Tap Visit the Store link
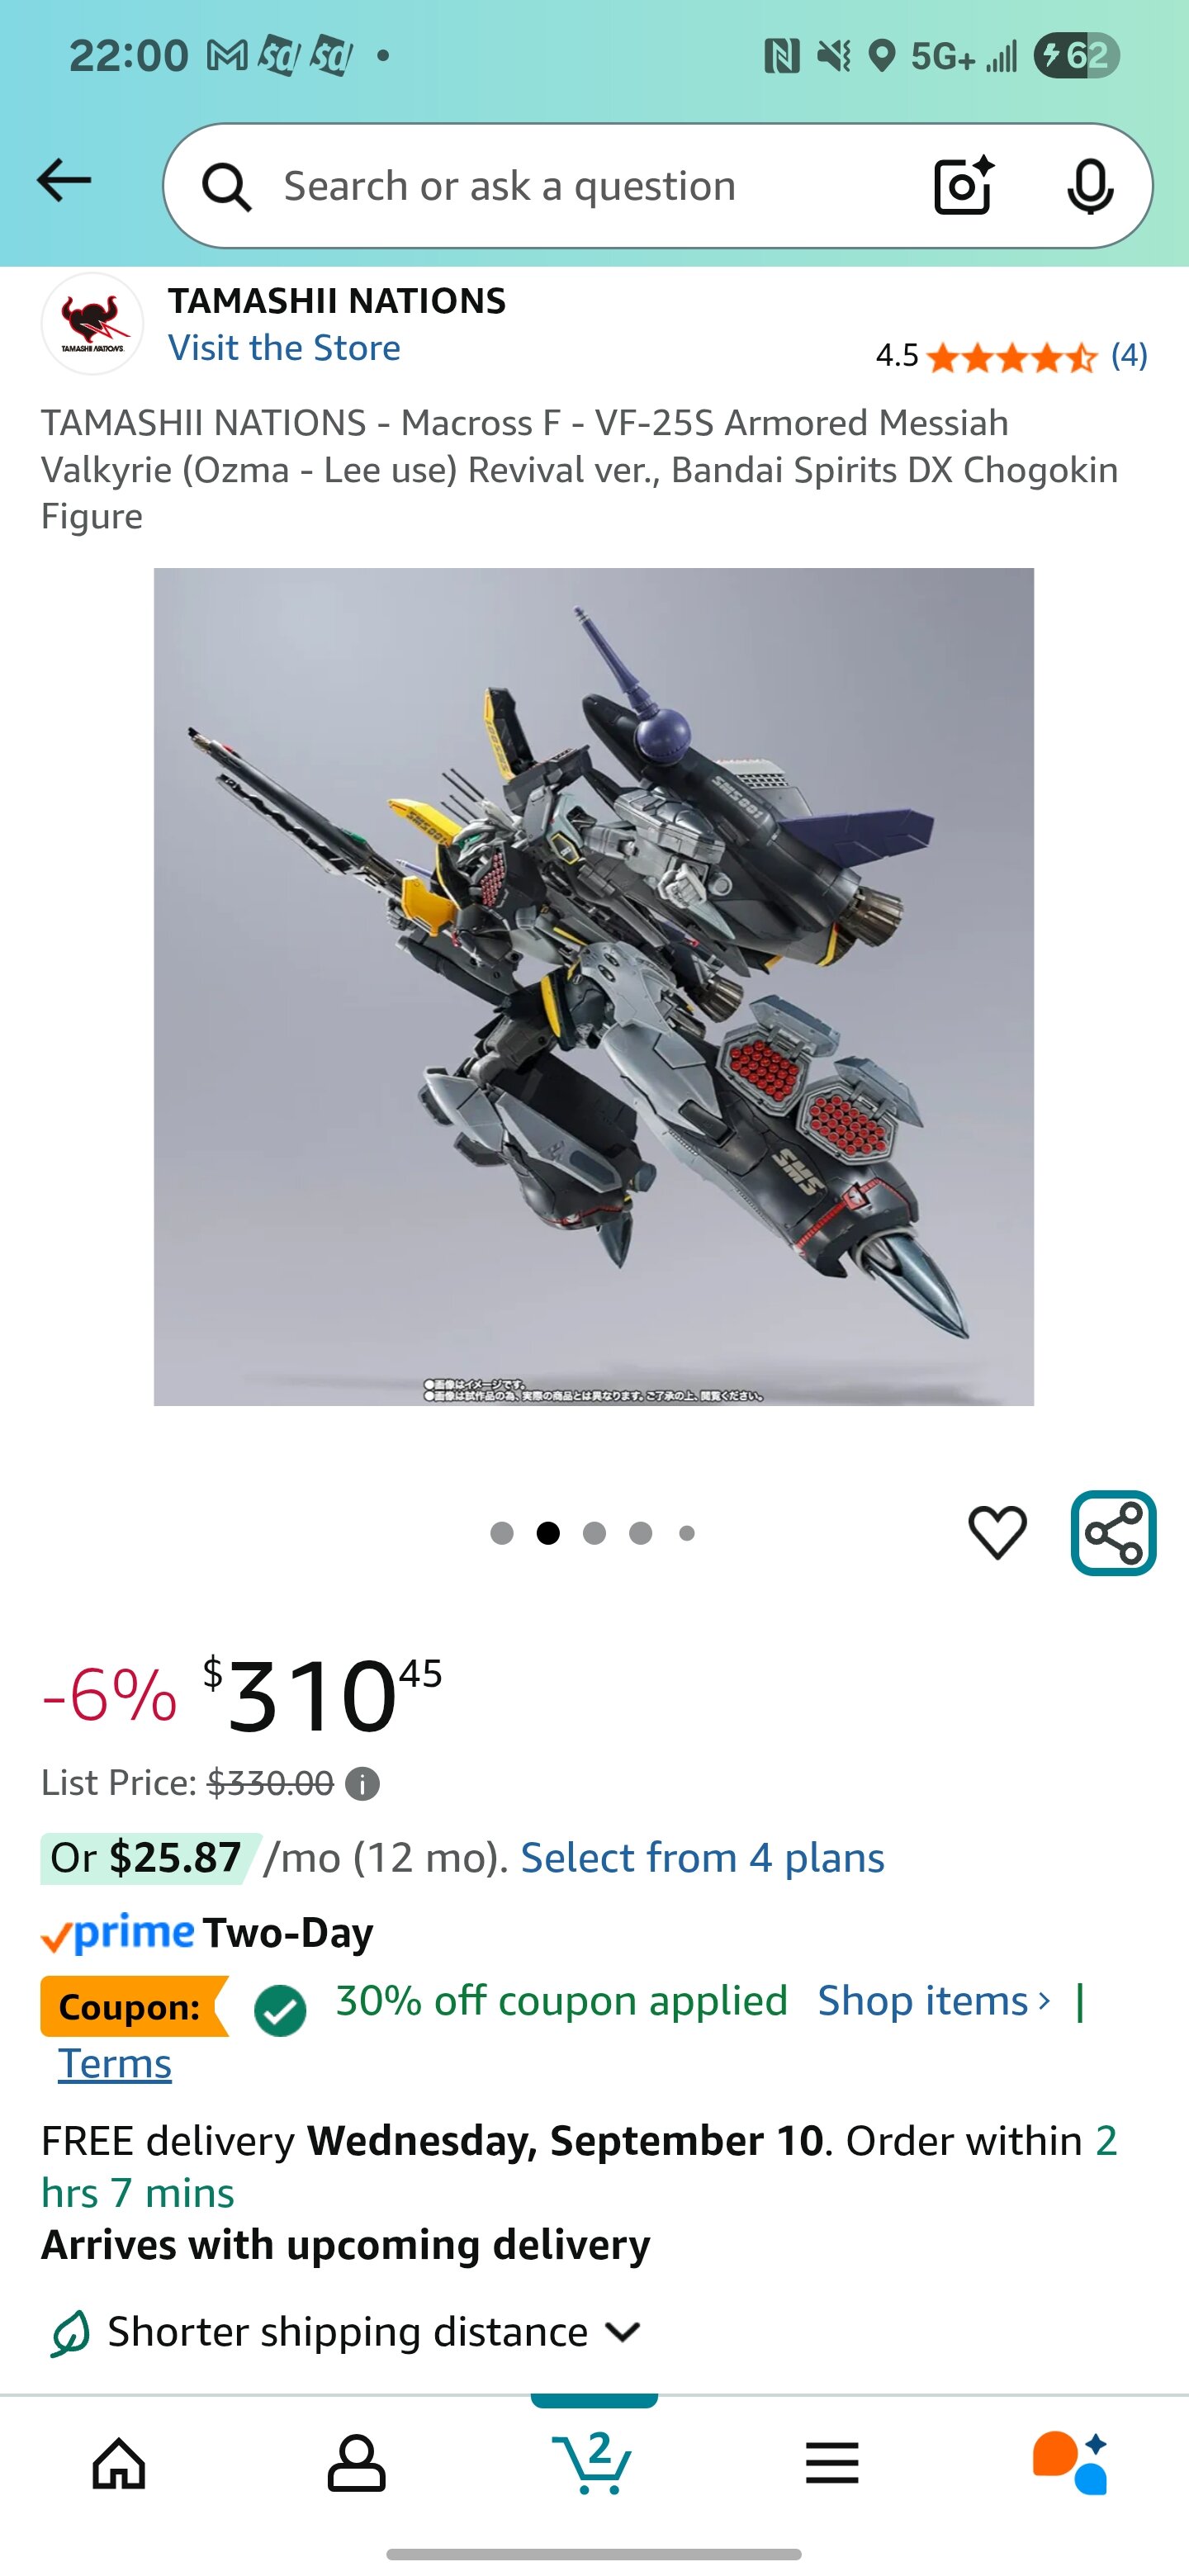This screenshot has width=1189, height=2576. click(284, 348)
